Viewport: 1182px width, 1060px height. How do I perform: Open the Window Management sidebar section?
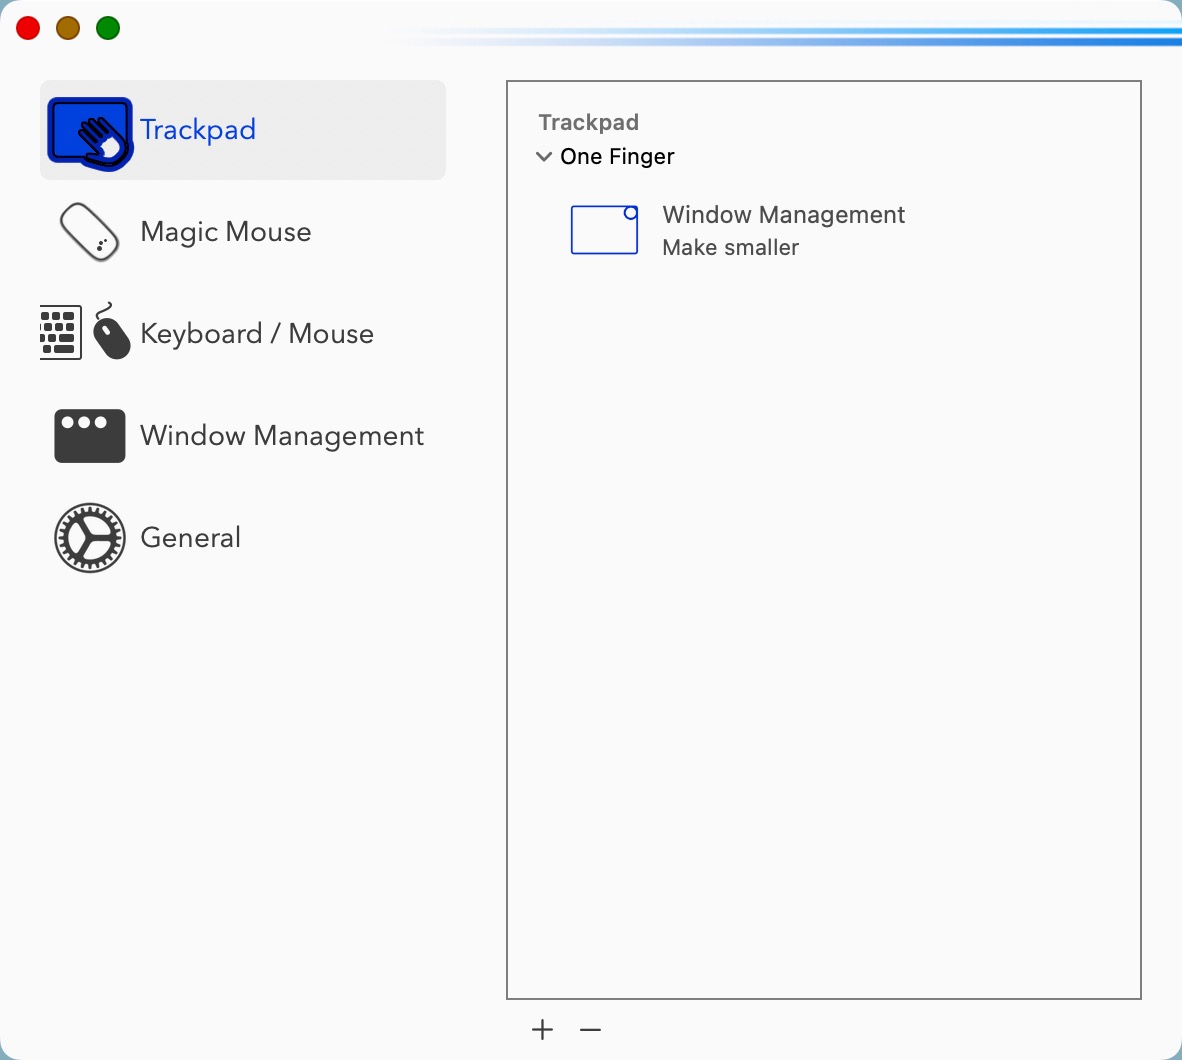pos(243,436)
